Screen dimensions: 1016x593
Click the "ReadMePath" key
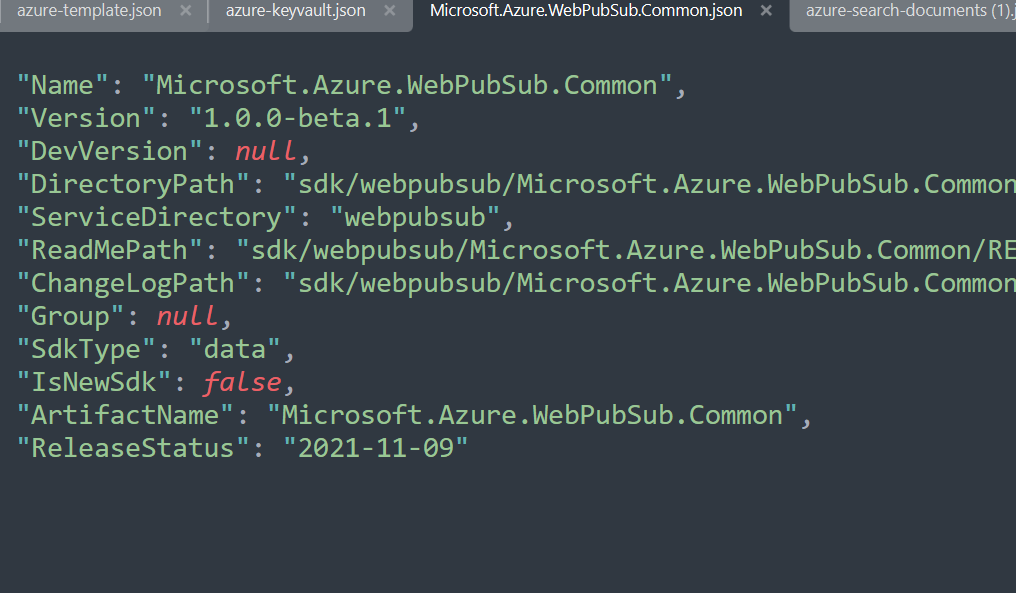click(x=109, y=251)
